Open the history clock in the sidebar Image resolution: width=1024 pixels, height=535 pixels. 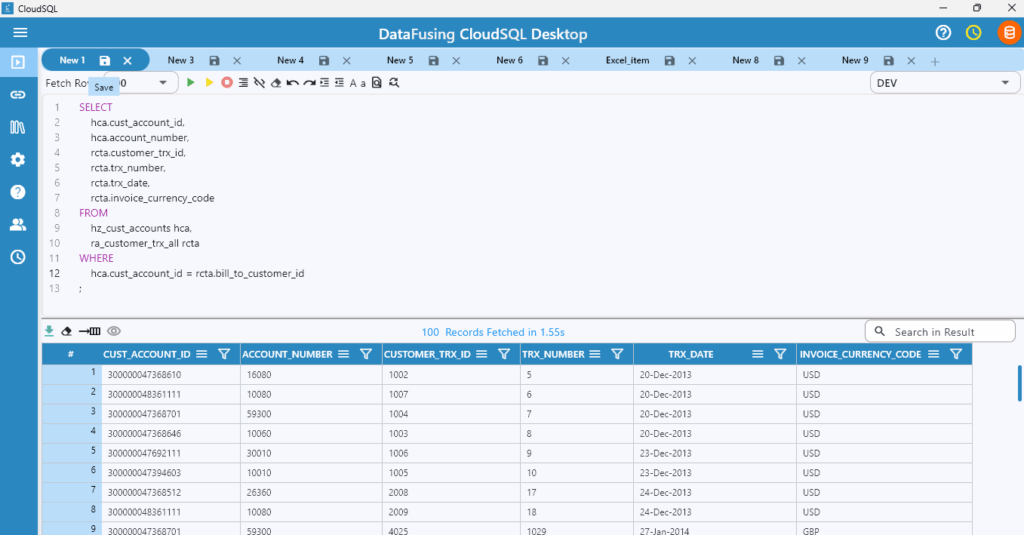click(18, 257)
